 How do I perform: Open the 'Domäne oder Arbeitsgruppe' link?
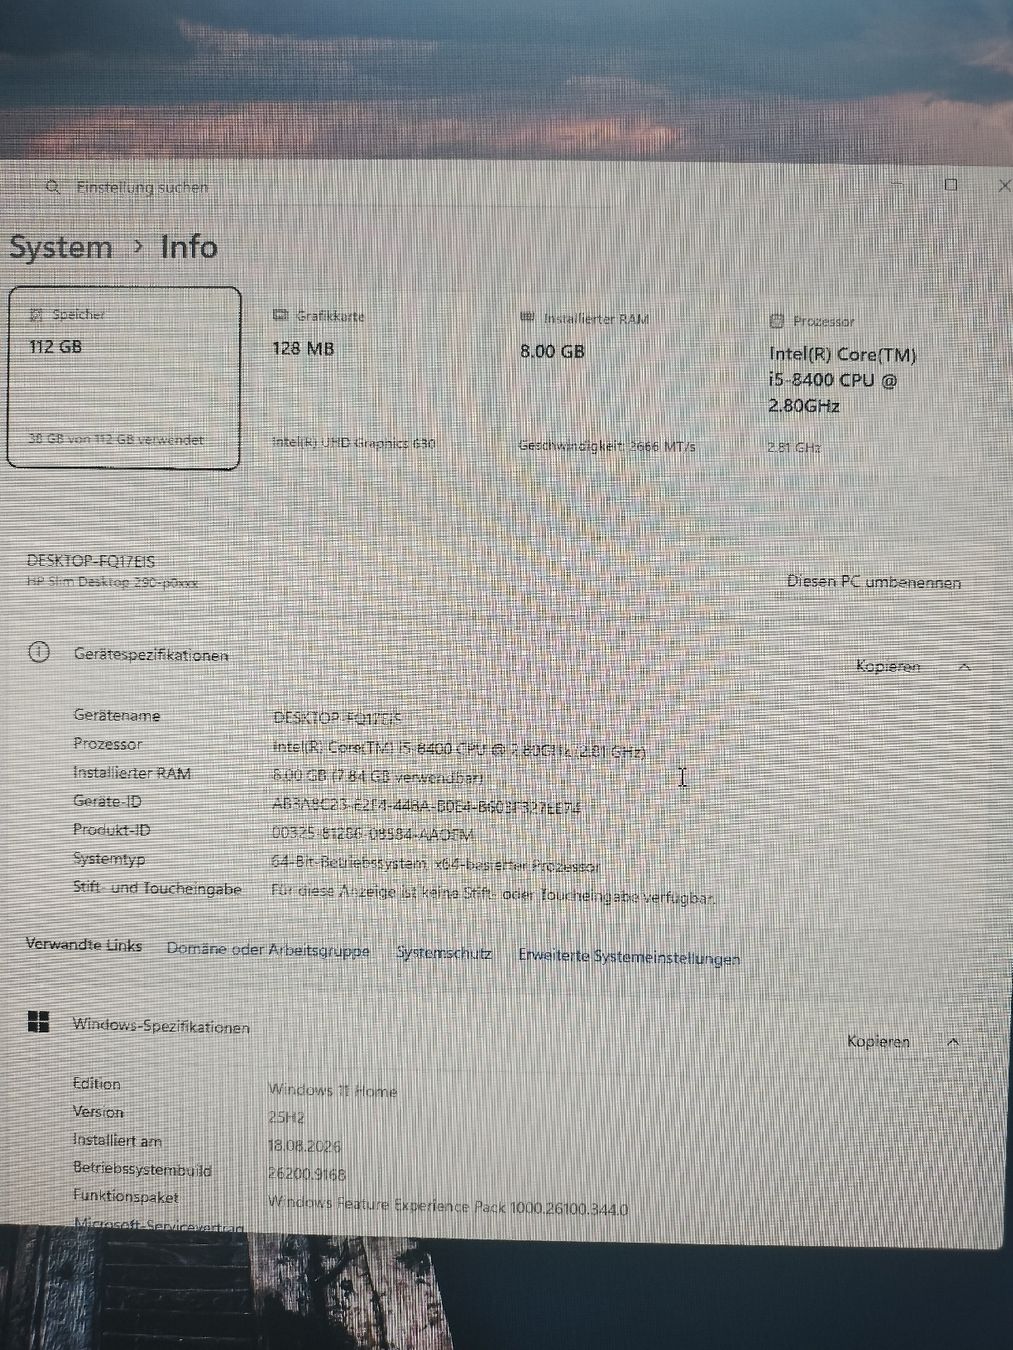pyautogui.click(x=268, y=950)
